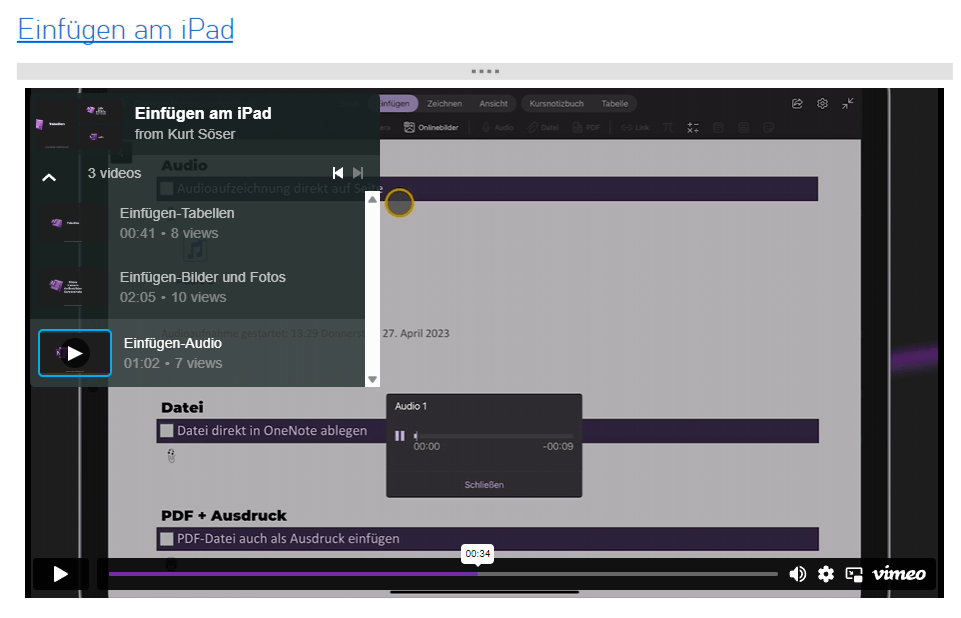Click the play overlay on Einfügen-Audio thumbnail
Screen dimensions: 961x618
click(x=75, y=353)
